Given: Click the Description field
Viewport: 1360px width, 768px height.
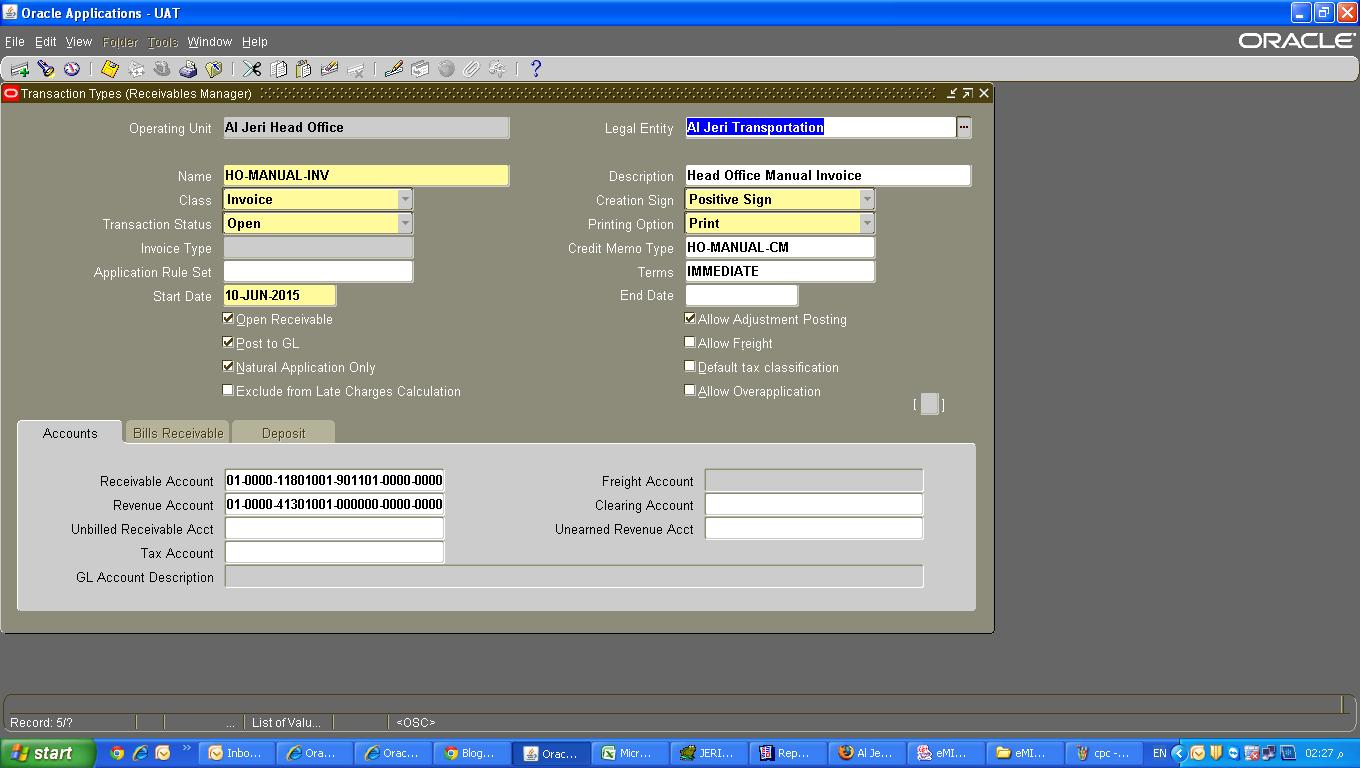Looking at the screenshot, I should (828, 175).
